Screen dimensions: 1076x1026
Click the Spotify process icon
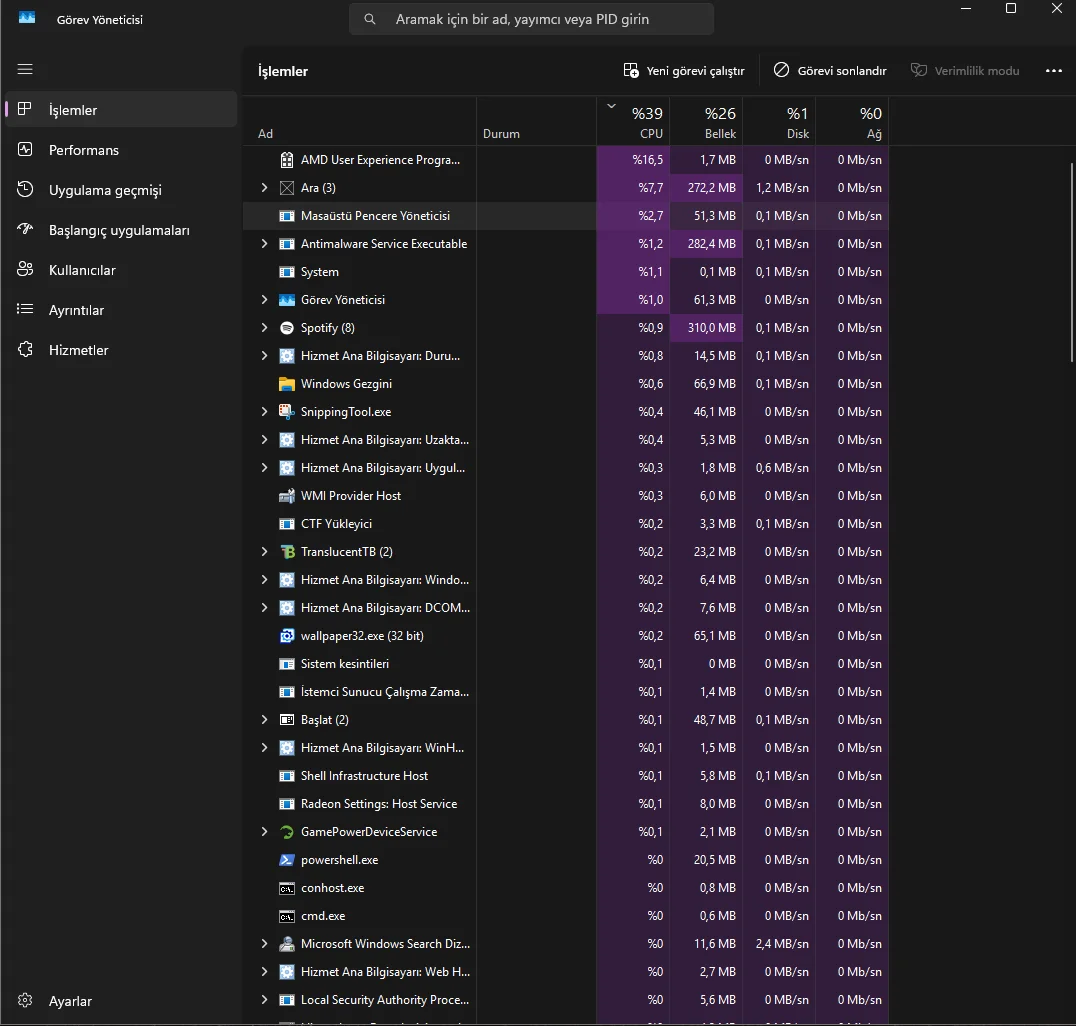click(x=287, y=328)
